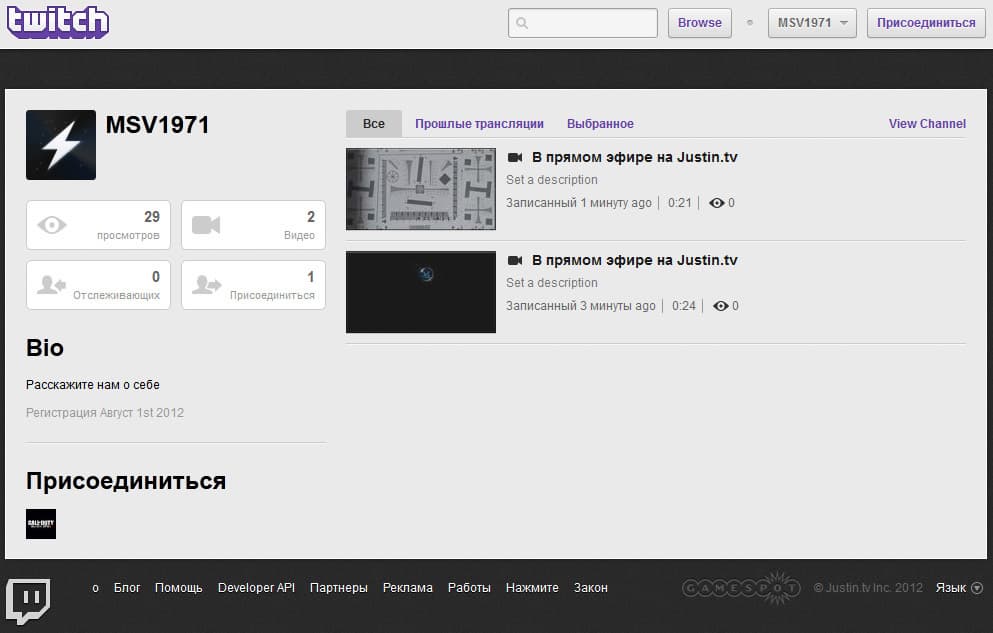The height and width of the screenshot is (633, 993).
Task: Open the title of the video recorded 3 минуты ago
Action: pyautogui.click(x=635, y=260)
